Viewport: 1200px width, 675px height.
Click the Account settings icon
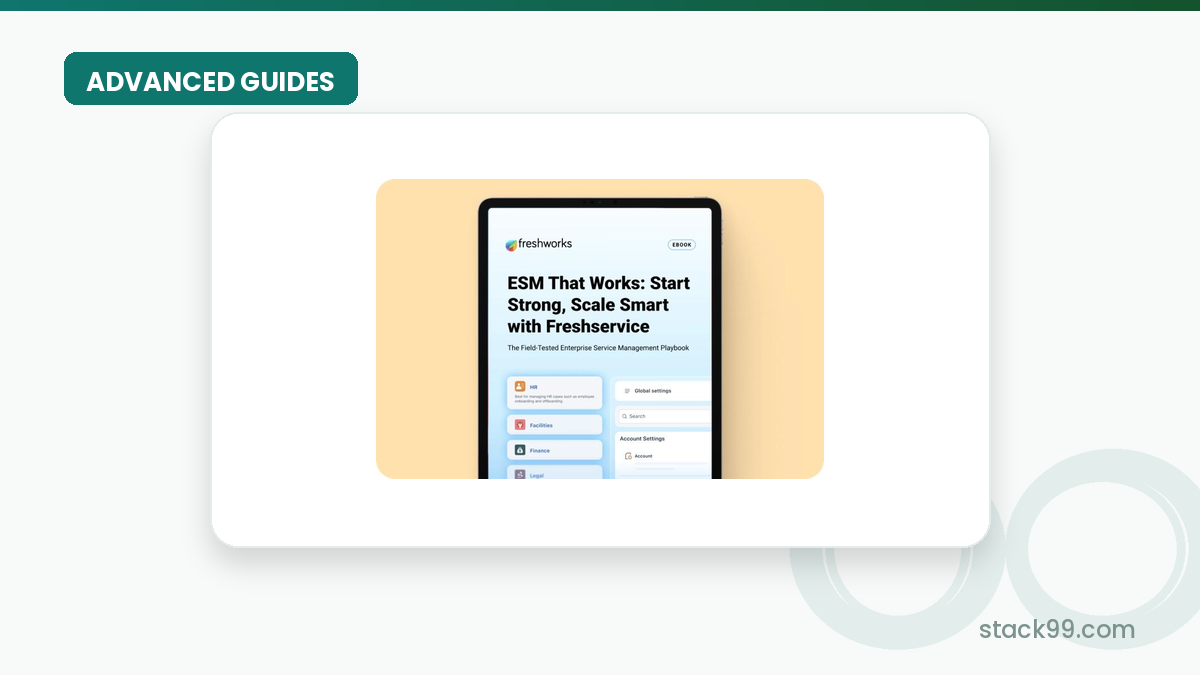[x=628, y=456]
